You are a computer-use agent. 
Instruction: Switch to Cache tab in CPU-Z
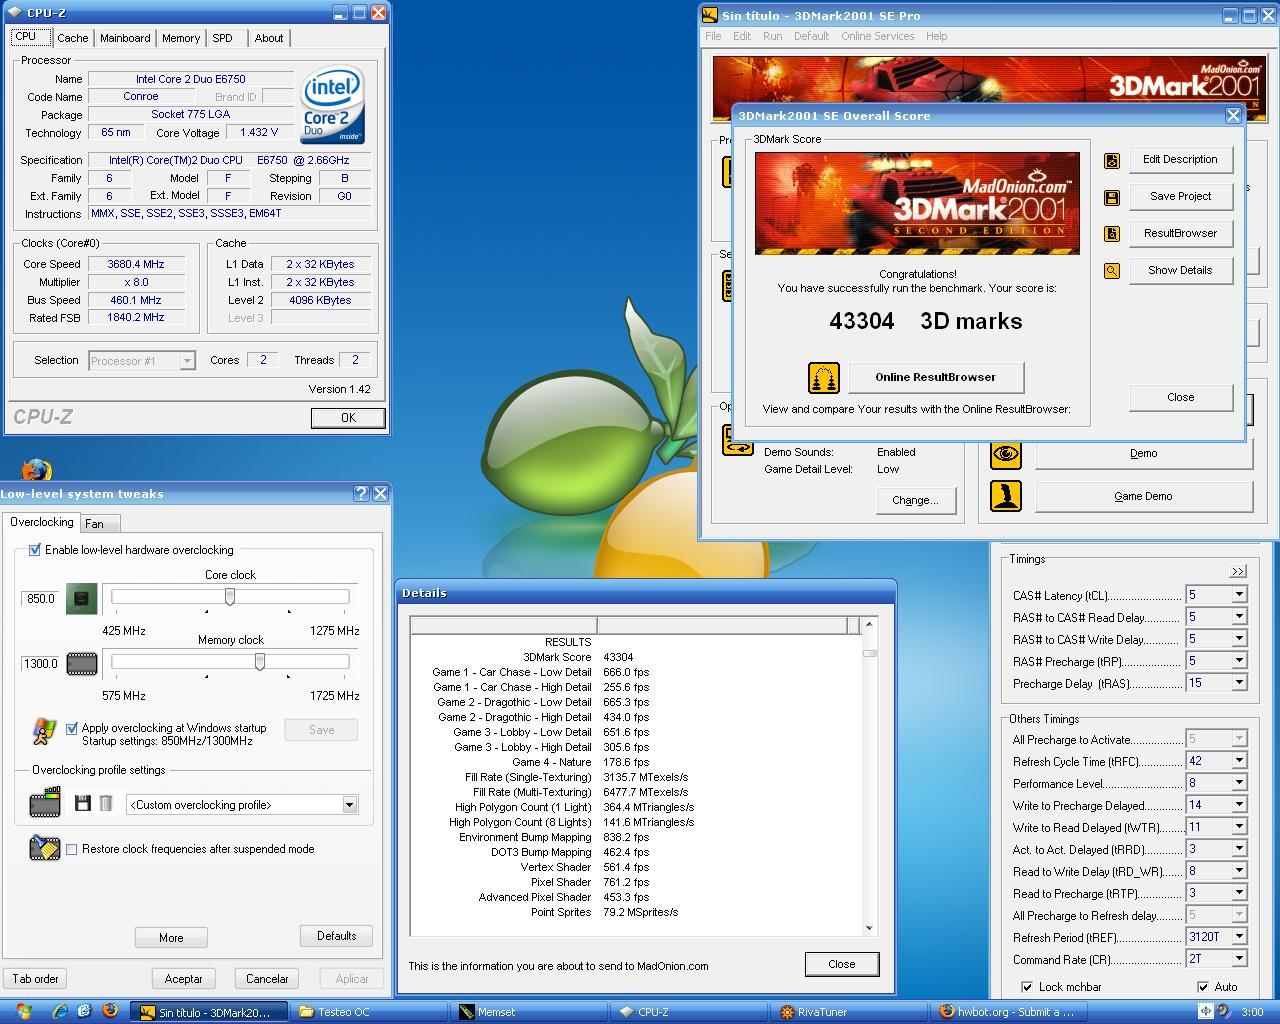pyautogui.click(x=72, y=38)
